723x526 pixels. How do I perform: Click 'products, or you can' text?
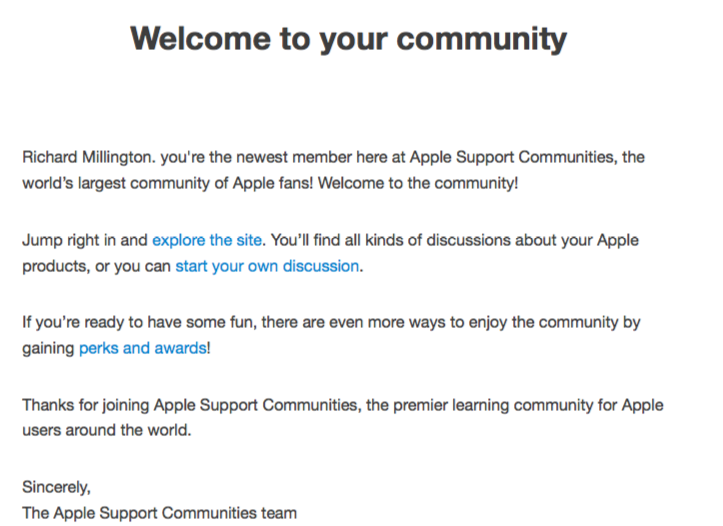(96, 266)
